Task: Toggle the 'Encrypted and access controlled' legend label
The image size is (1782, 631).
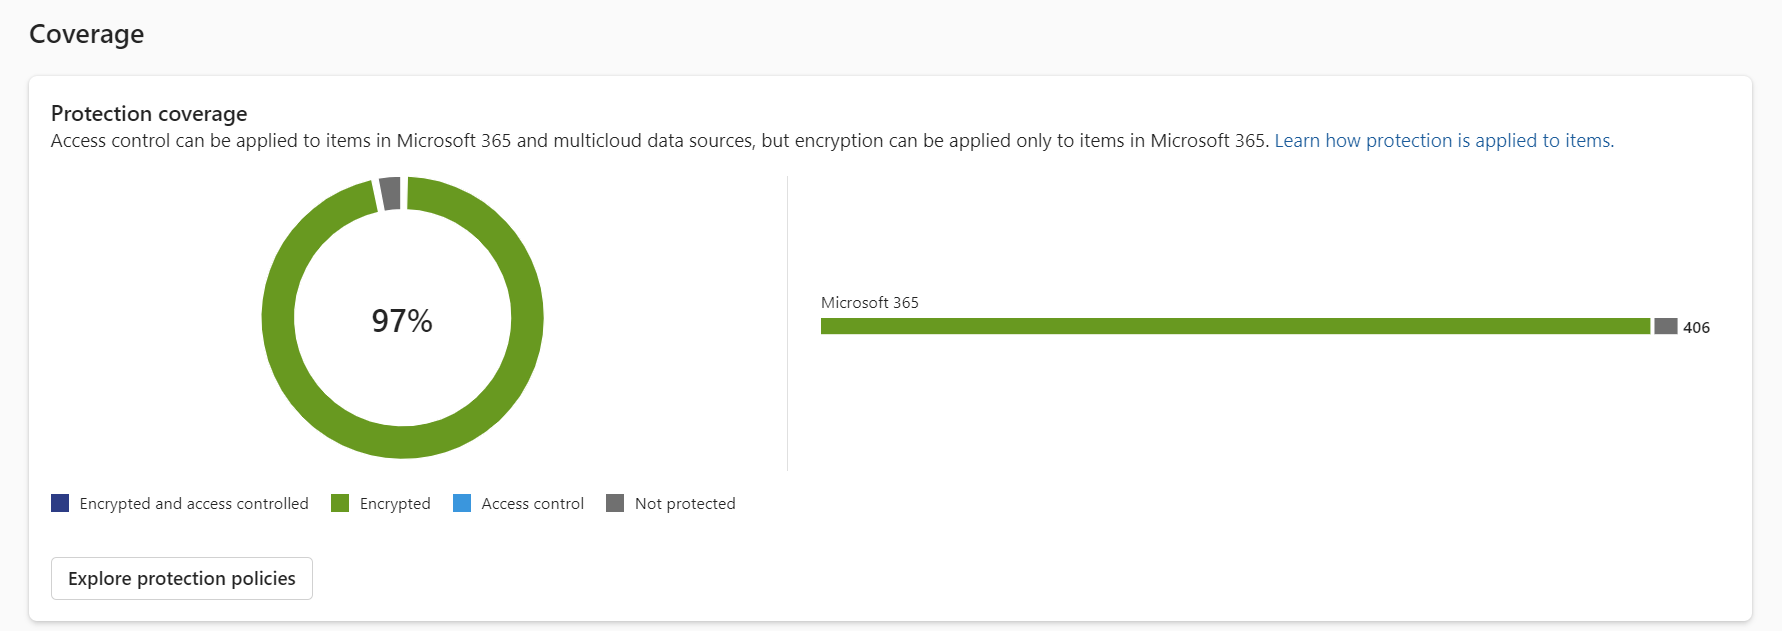Action: (194, 504)
